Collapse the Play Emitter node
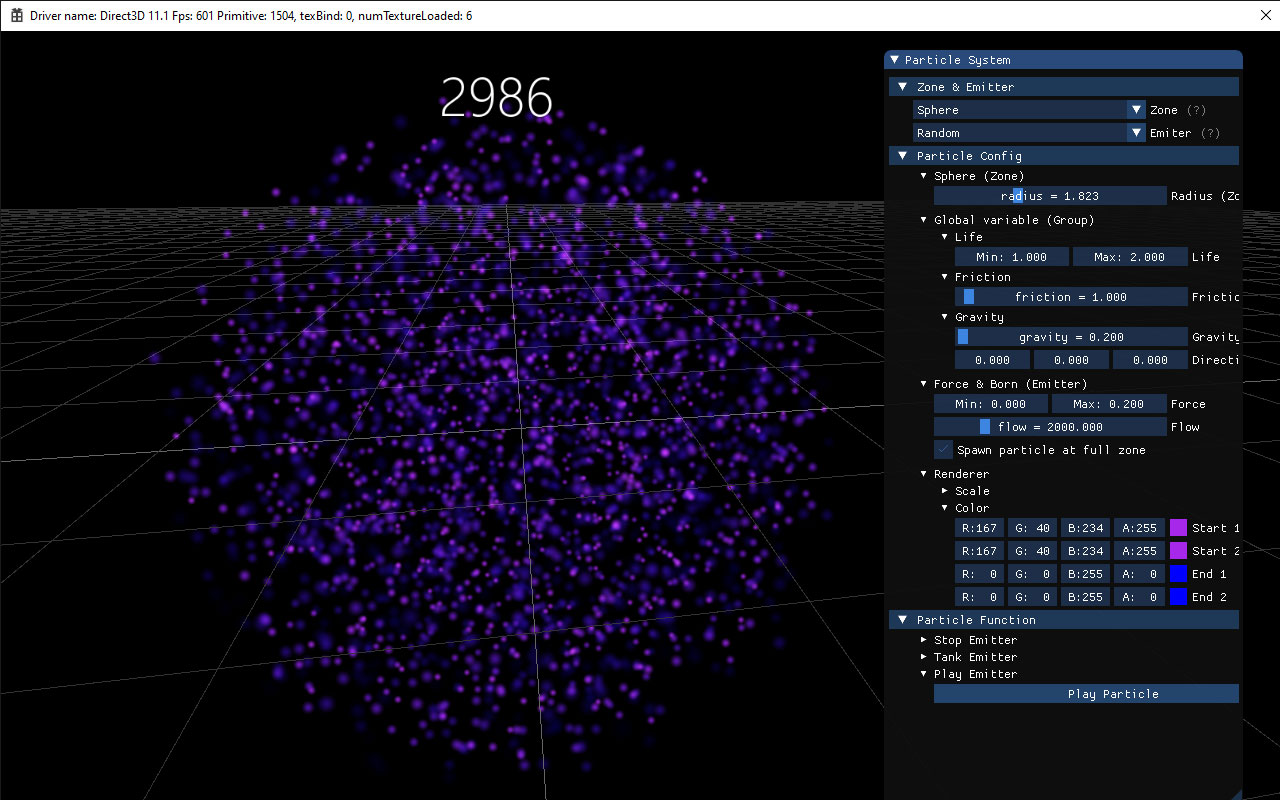 coord(924,674)
